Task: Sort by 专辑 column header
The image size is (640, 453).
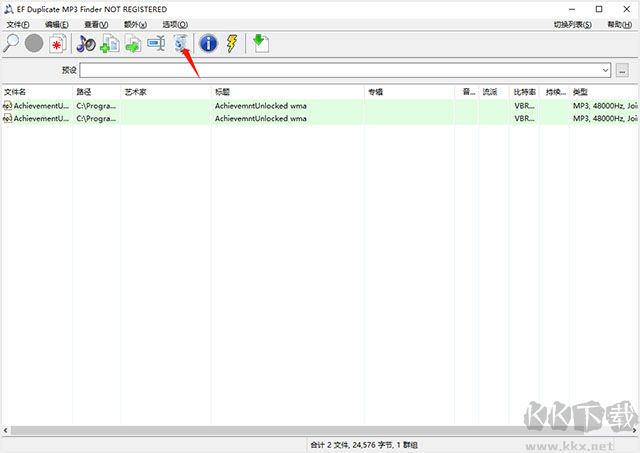Action: [409, 92]
